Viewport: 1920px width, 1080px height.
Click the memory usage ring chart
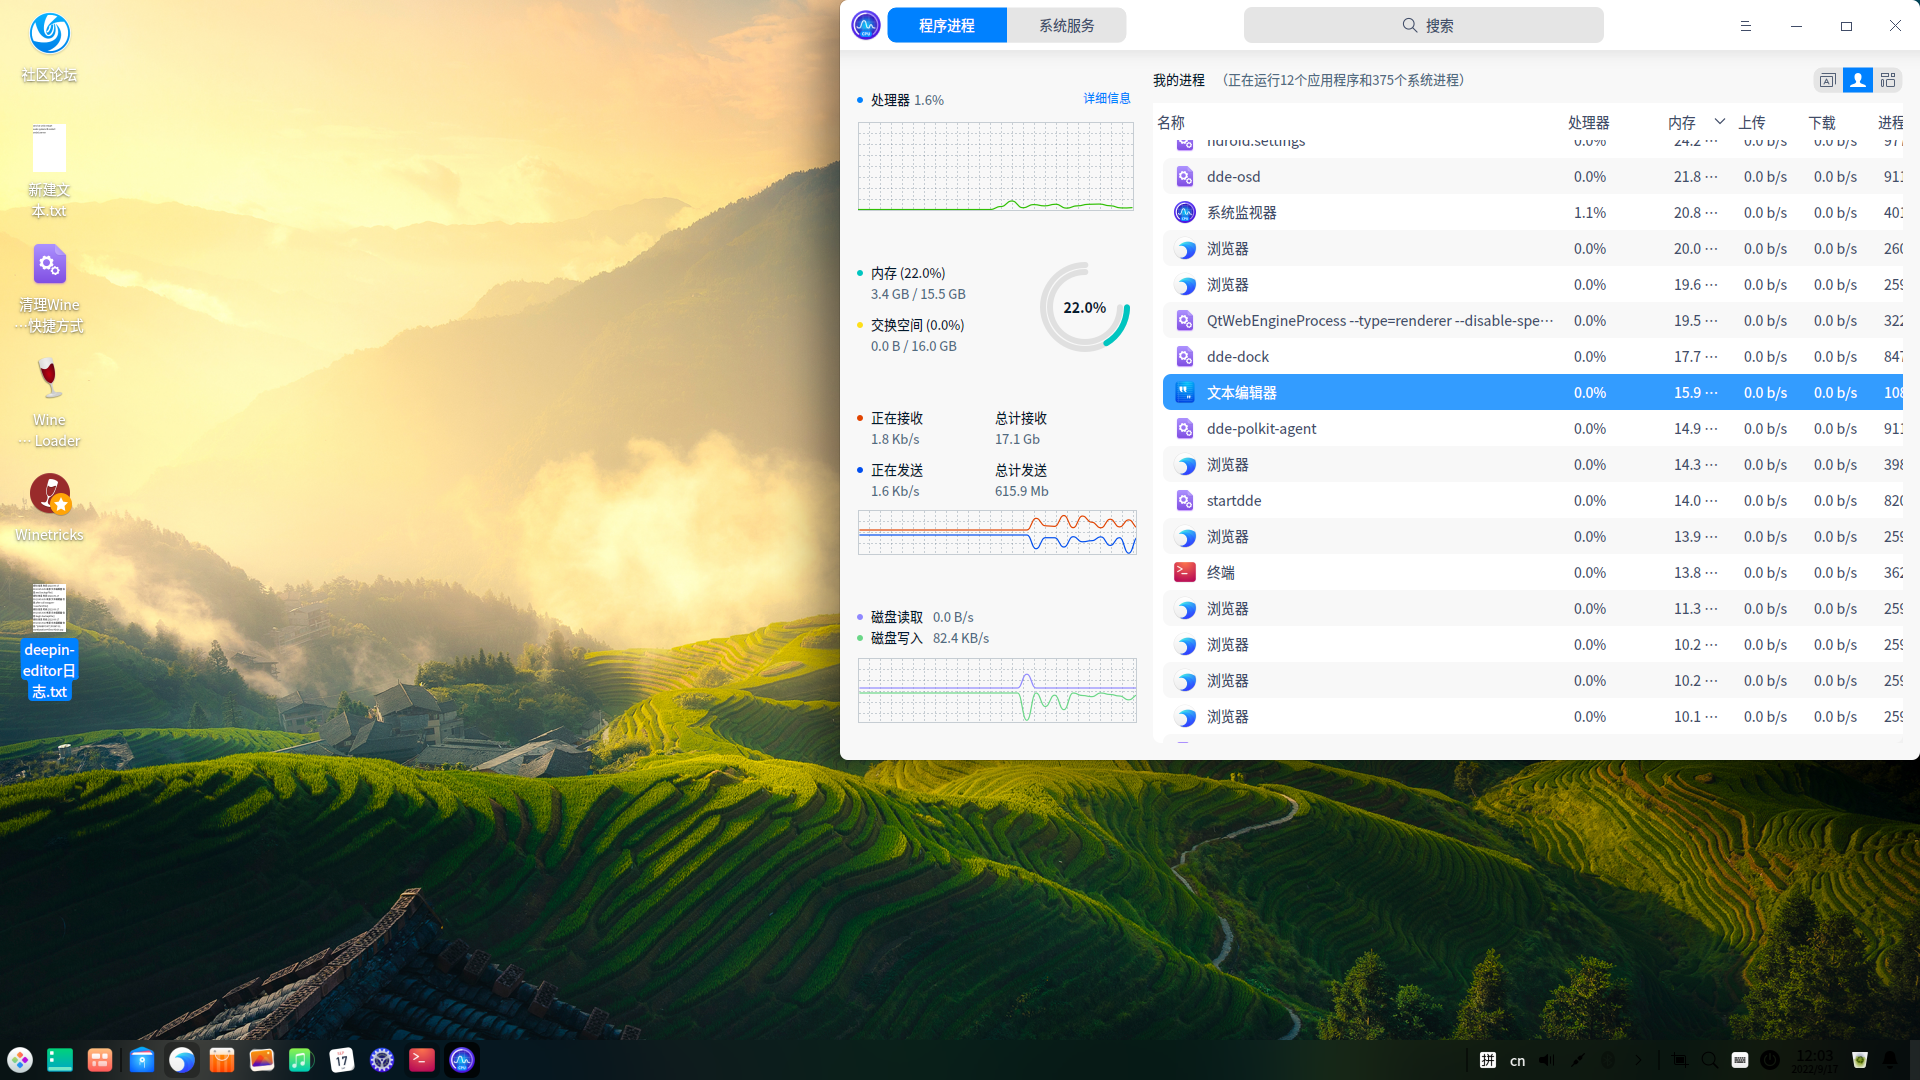coord(1085,307)
